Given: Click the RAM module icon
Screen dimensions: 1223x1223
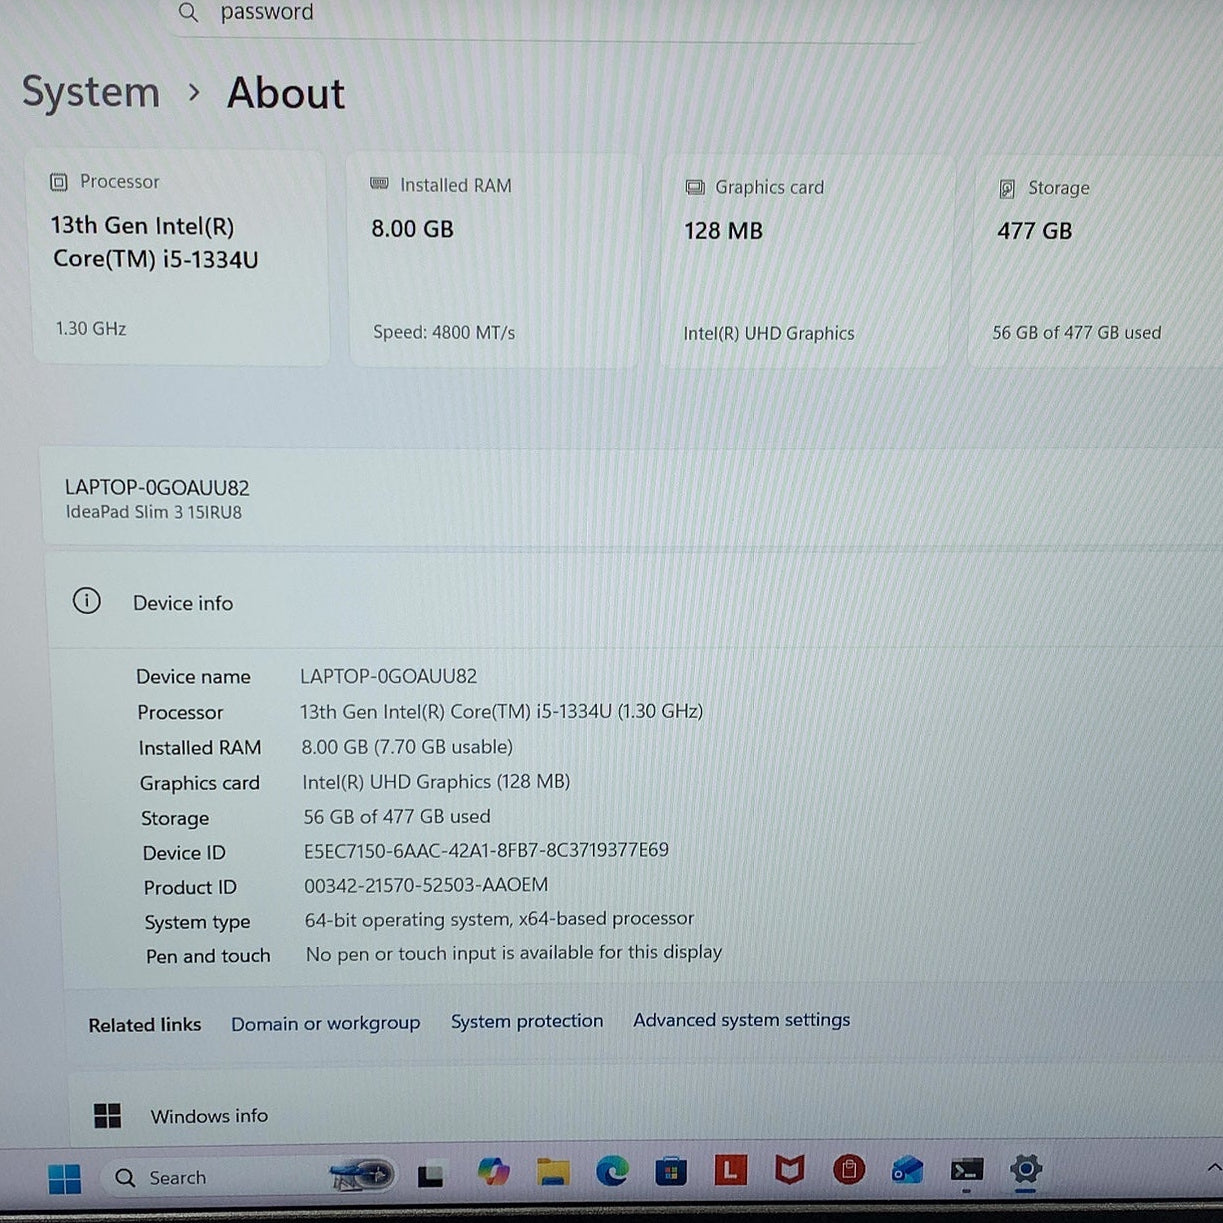Looking at the screenshot, I should click(380, 184).
